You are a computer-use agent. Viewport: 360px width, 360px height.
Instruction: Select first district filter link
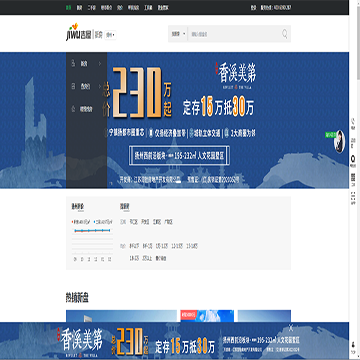point(134,222)
